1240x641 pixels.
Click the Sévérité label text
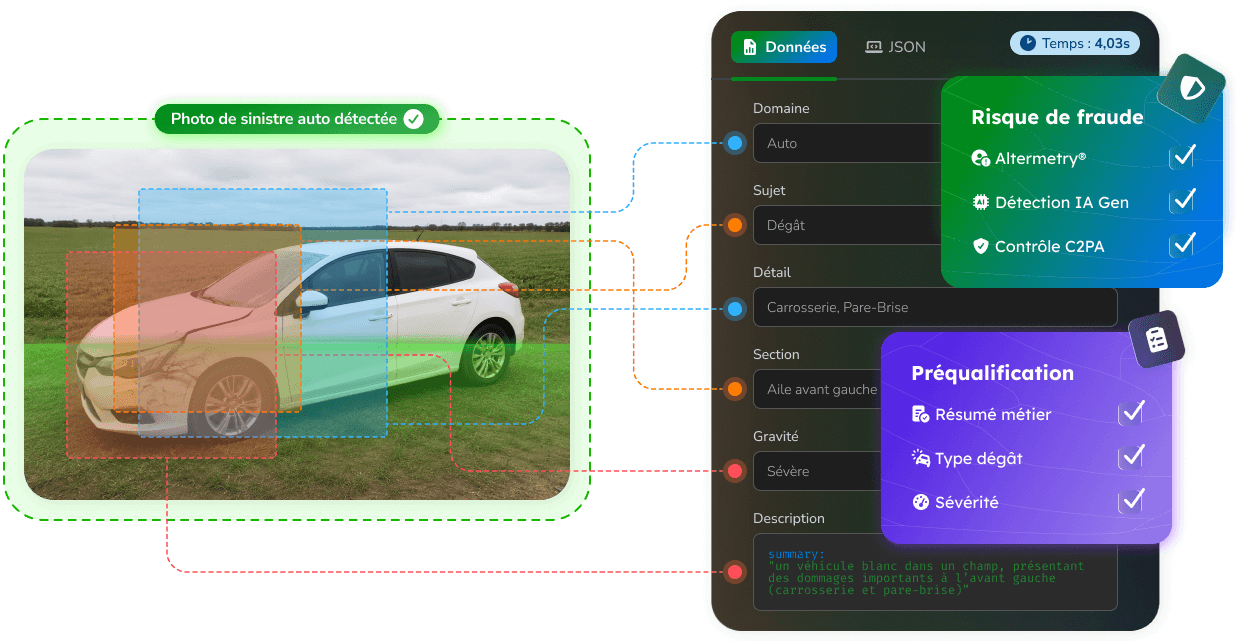[966, 502]
